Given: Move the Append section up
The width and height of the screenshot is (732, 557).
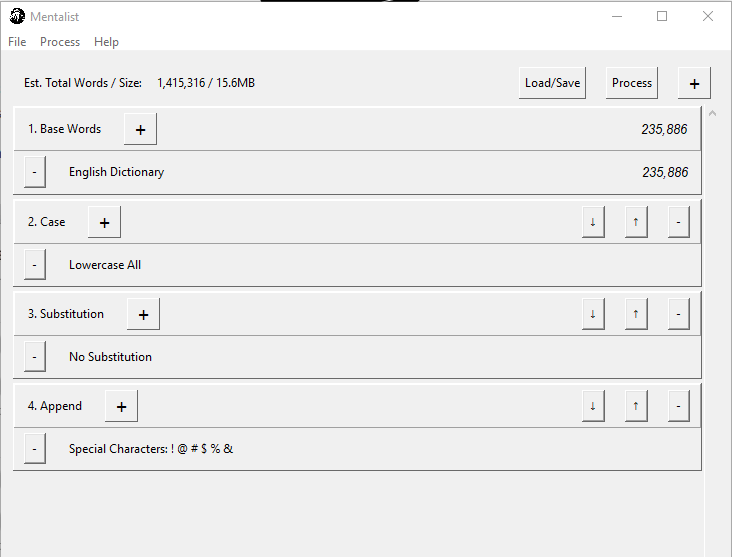Looking at the screenshot, I should coord(635,406).
